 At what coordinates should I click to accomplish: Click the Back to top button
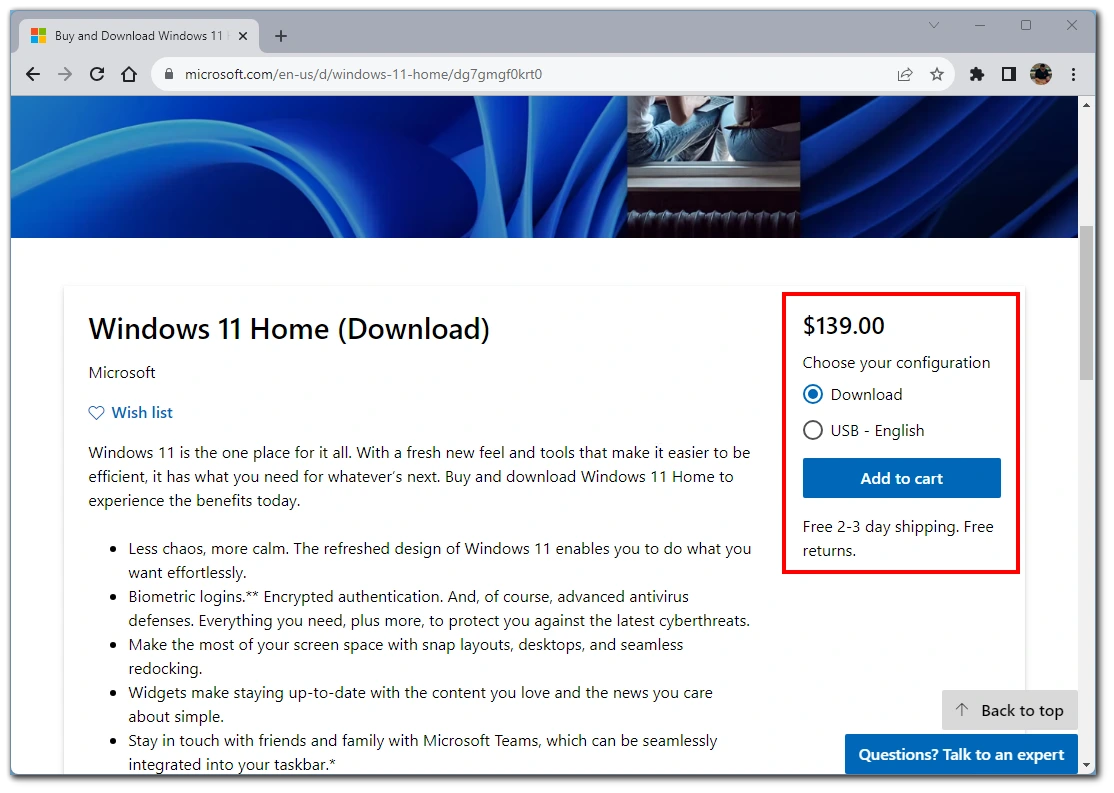coord(1010,710)
